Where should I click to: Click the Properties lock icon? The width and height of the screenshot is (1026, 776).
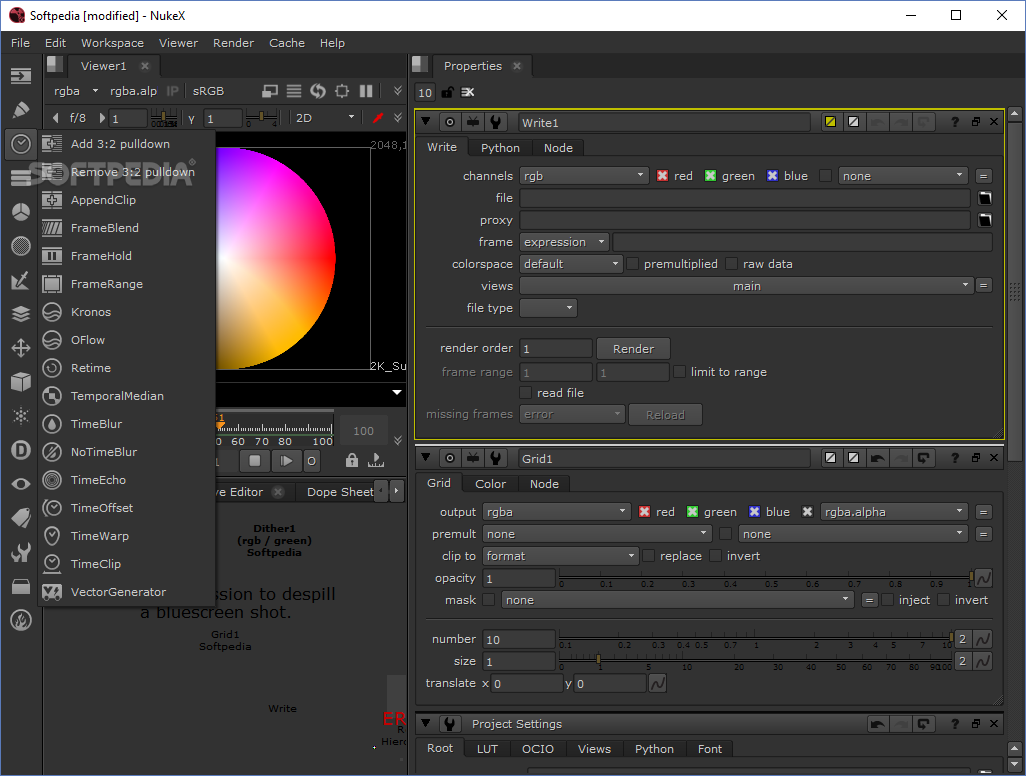point(447,92)
